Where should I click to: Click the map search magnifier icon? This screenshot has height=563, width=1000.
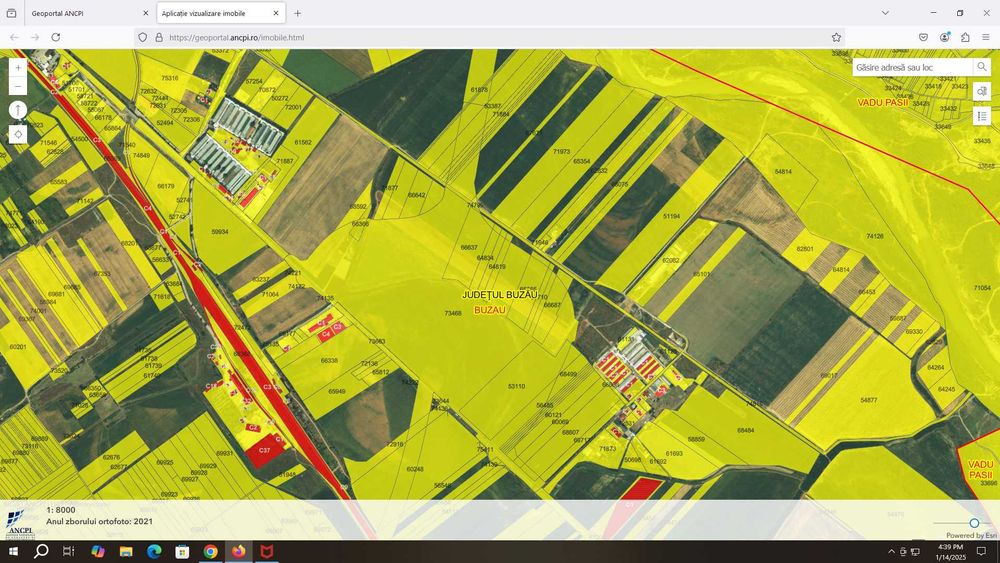click(x=982, y=67)
